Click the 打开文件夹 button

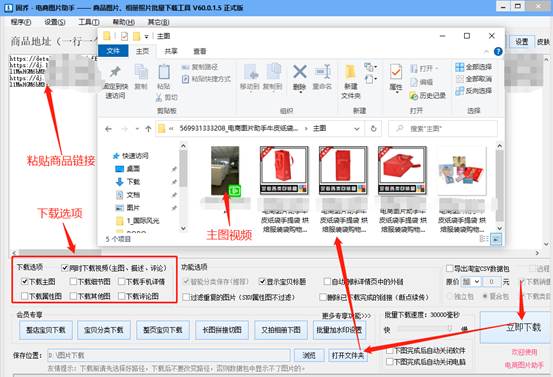click(348, 355)
